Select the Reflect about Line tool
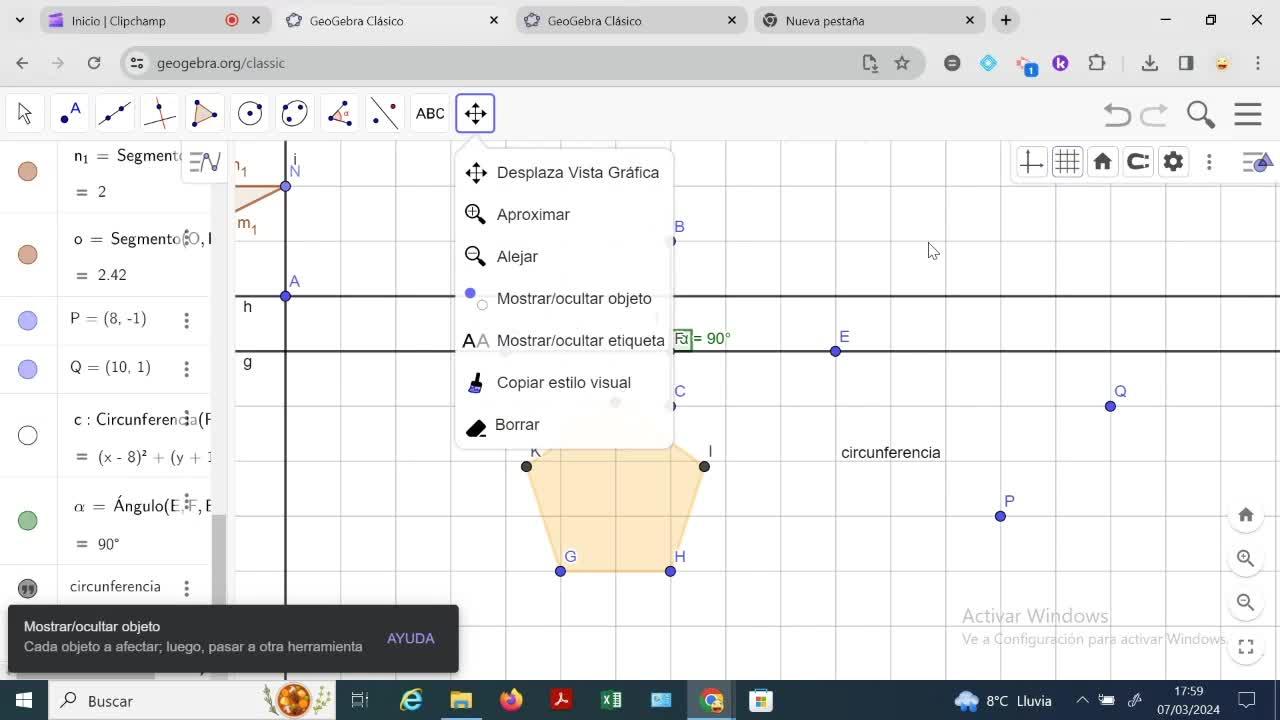 pos(385,114)
